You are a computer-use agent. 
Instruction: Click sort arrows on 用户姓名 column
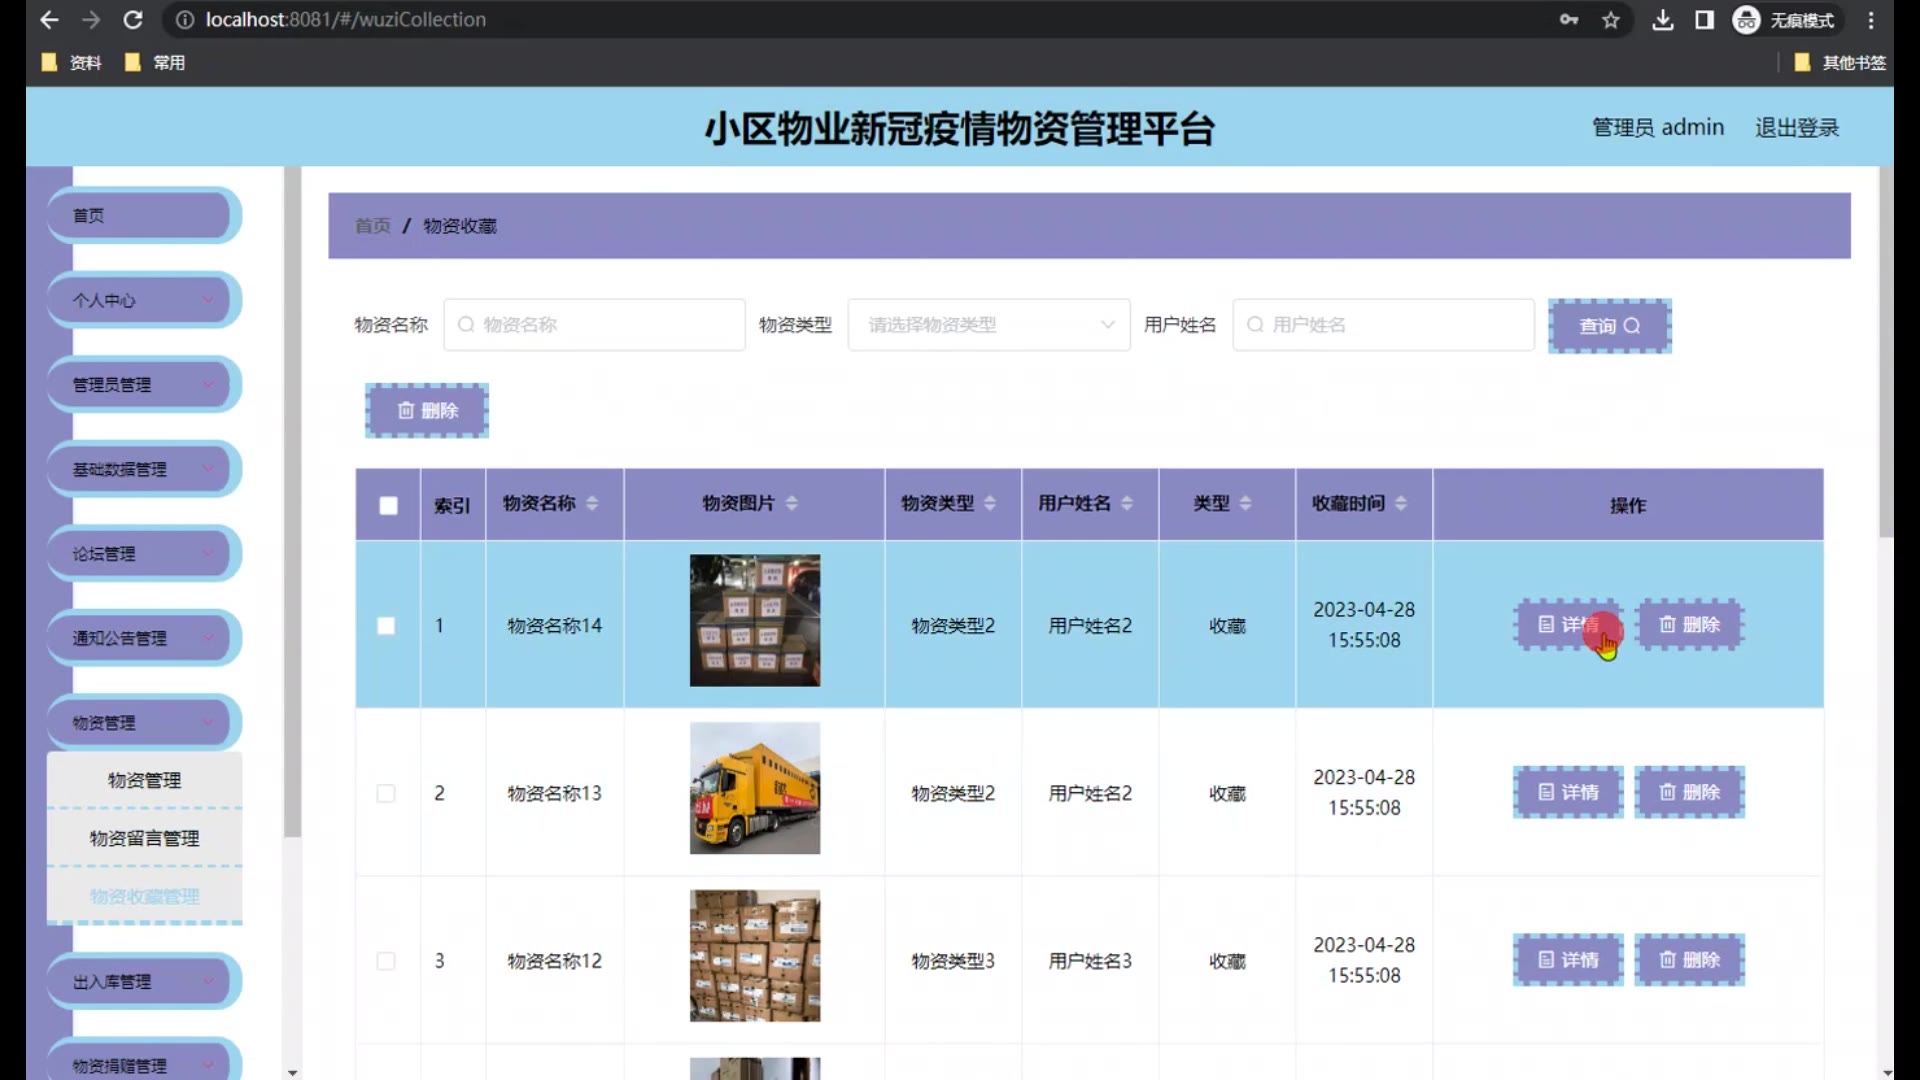point(1127,503)
